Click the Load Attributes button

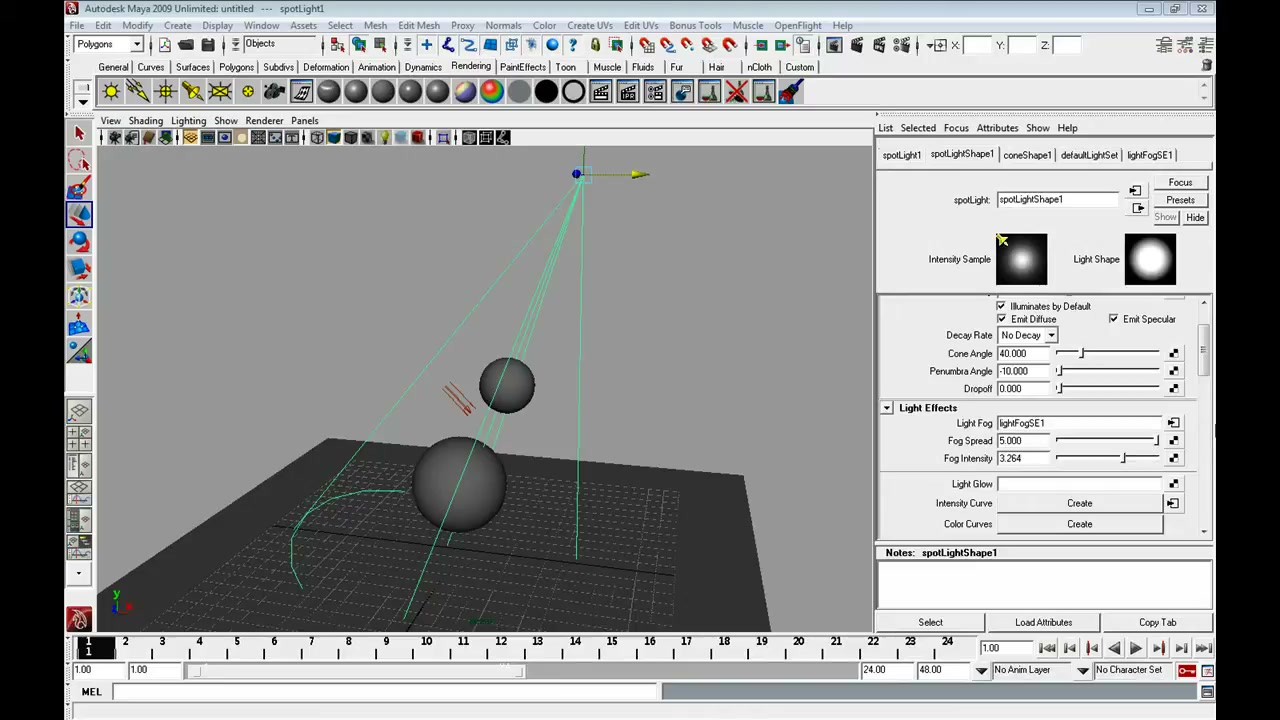tap(1043, 622)
